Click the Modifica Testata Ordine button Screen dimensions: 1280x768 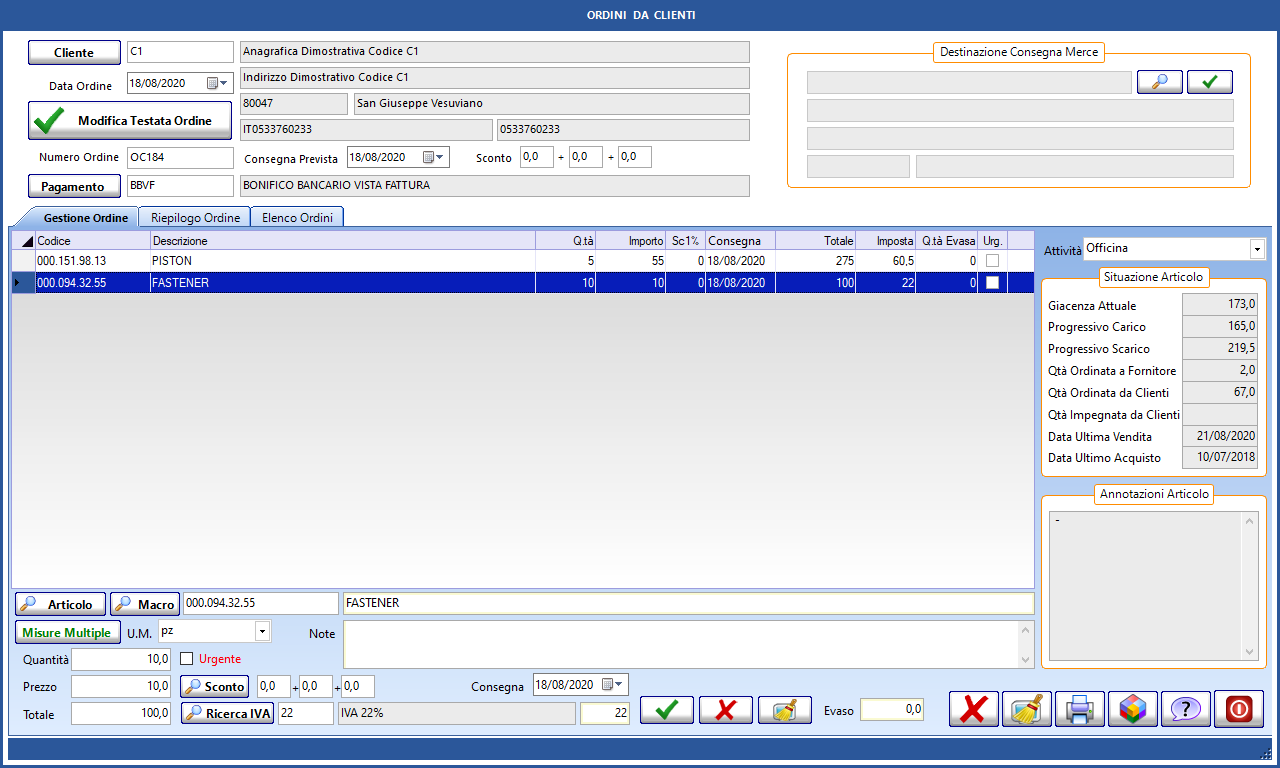tap(129, 121)
